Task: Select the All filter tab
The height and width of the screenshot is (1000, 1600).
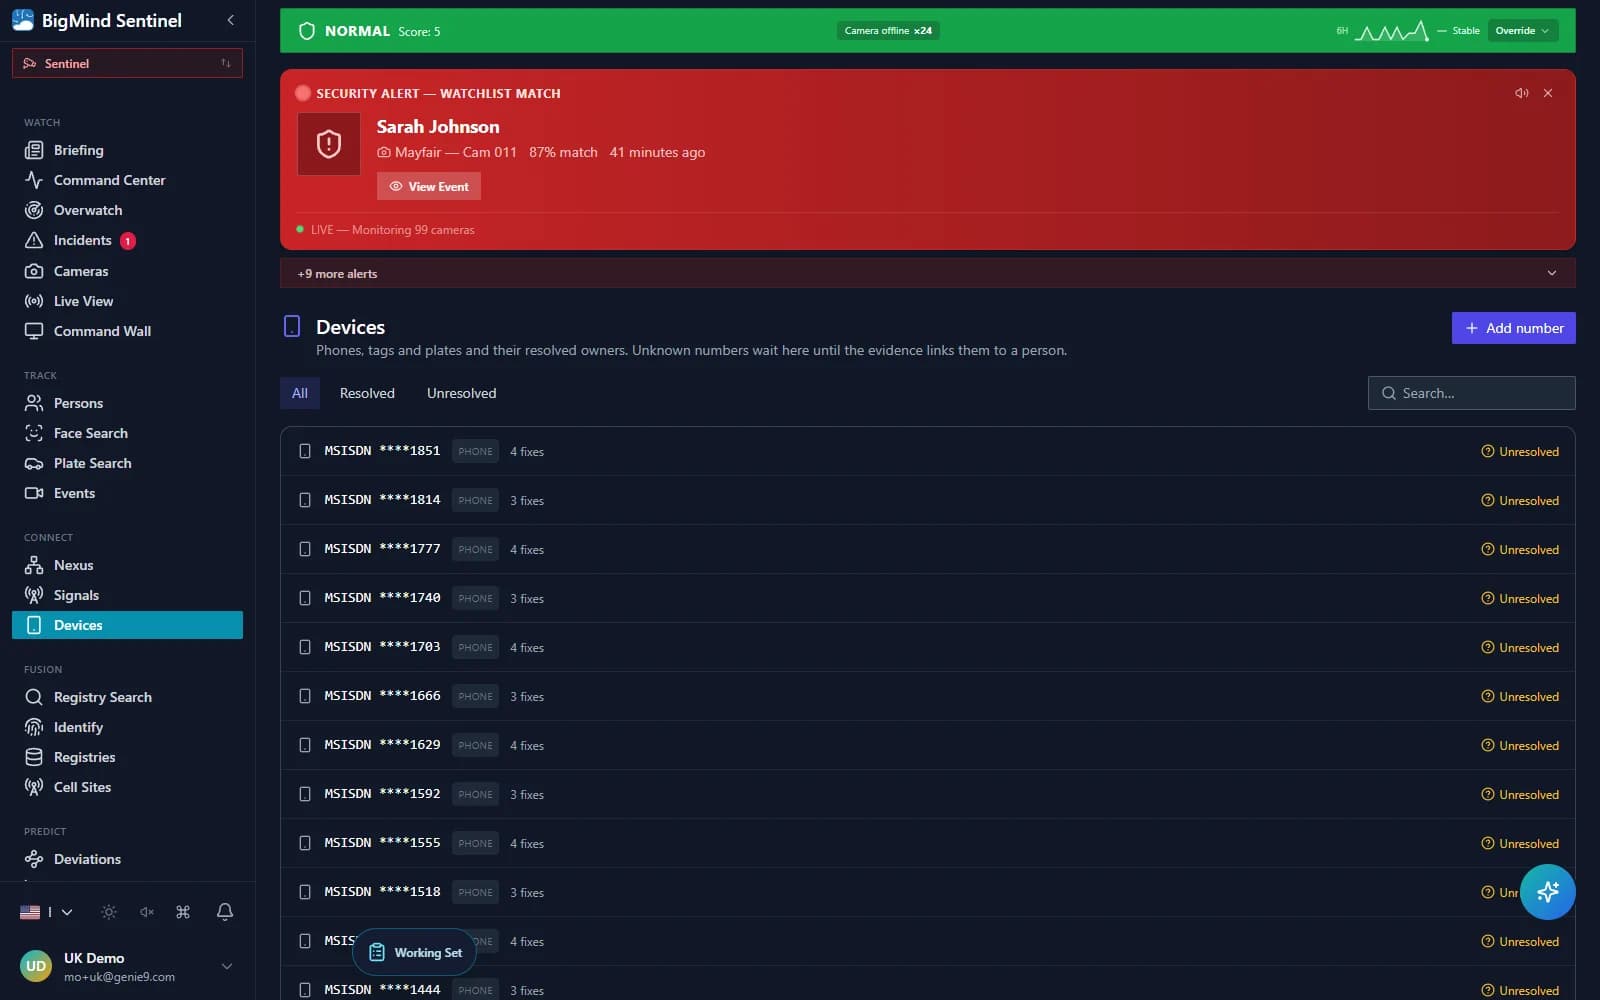Action: [300, 393]
